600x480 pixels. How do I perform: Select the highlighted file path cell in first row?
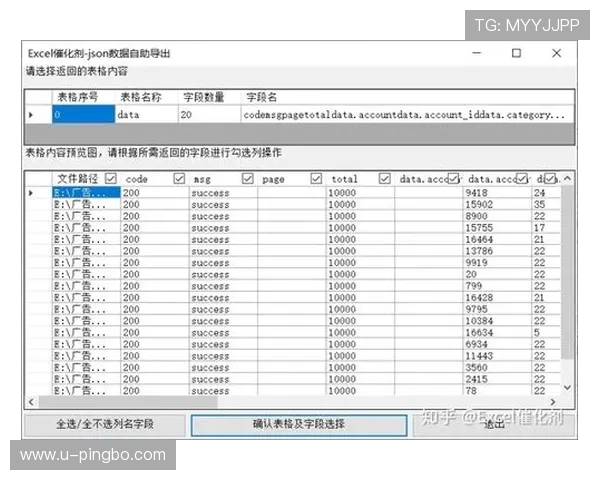[x=86, y=193]
